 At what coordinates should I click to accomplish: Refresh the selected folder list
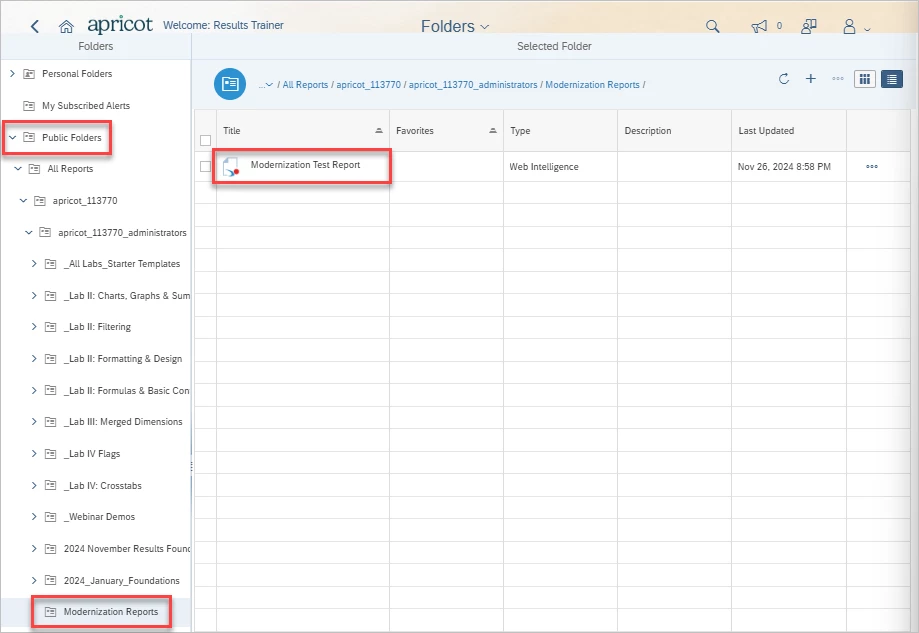click(x=784, y=79)
